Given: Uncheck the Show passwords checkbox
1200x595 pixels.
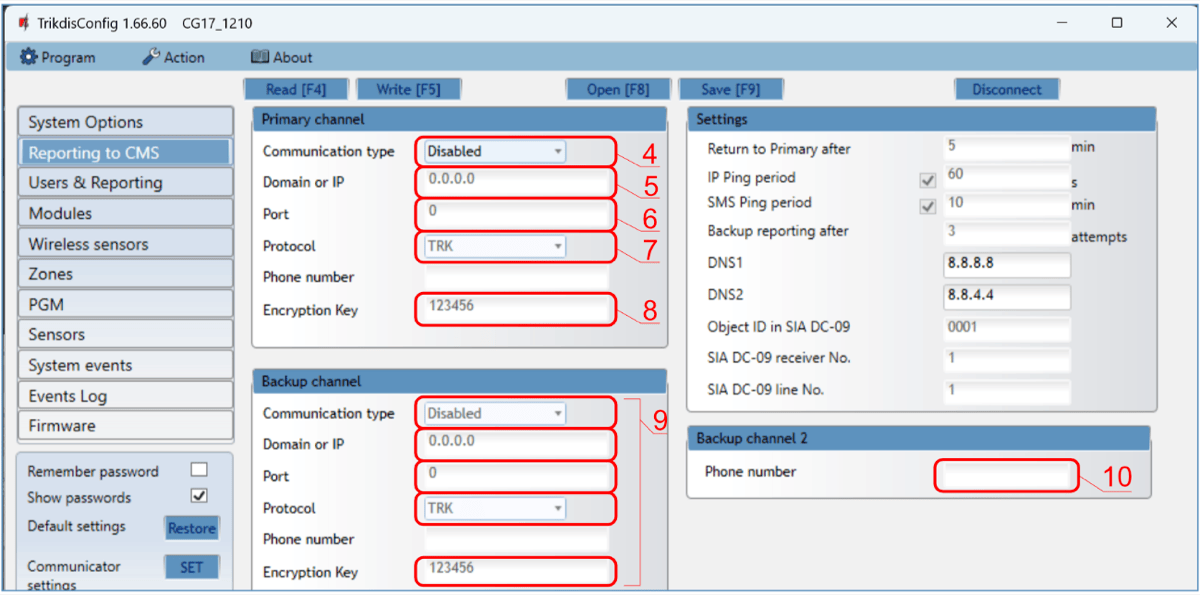Looking at the screenshot, I should point(199,496).
